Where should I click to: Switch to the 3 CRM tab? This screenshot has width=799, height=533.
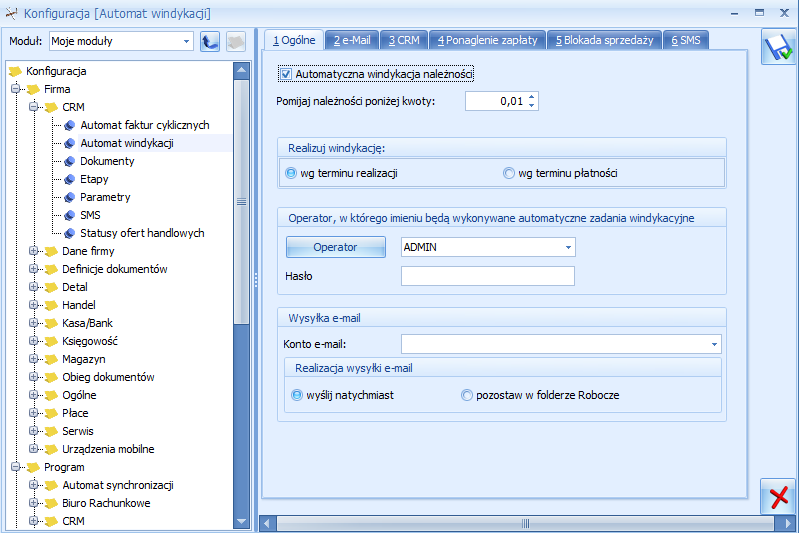[404, 40]
